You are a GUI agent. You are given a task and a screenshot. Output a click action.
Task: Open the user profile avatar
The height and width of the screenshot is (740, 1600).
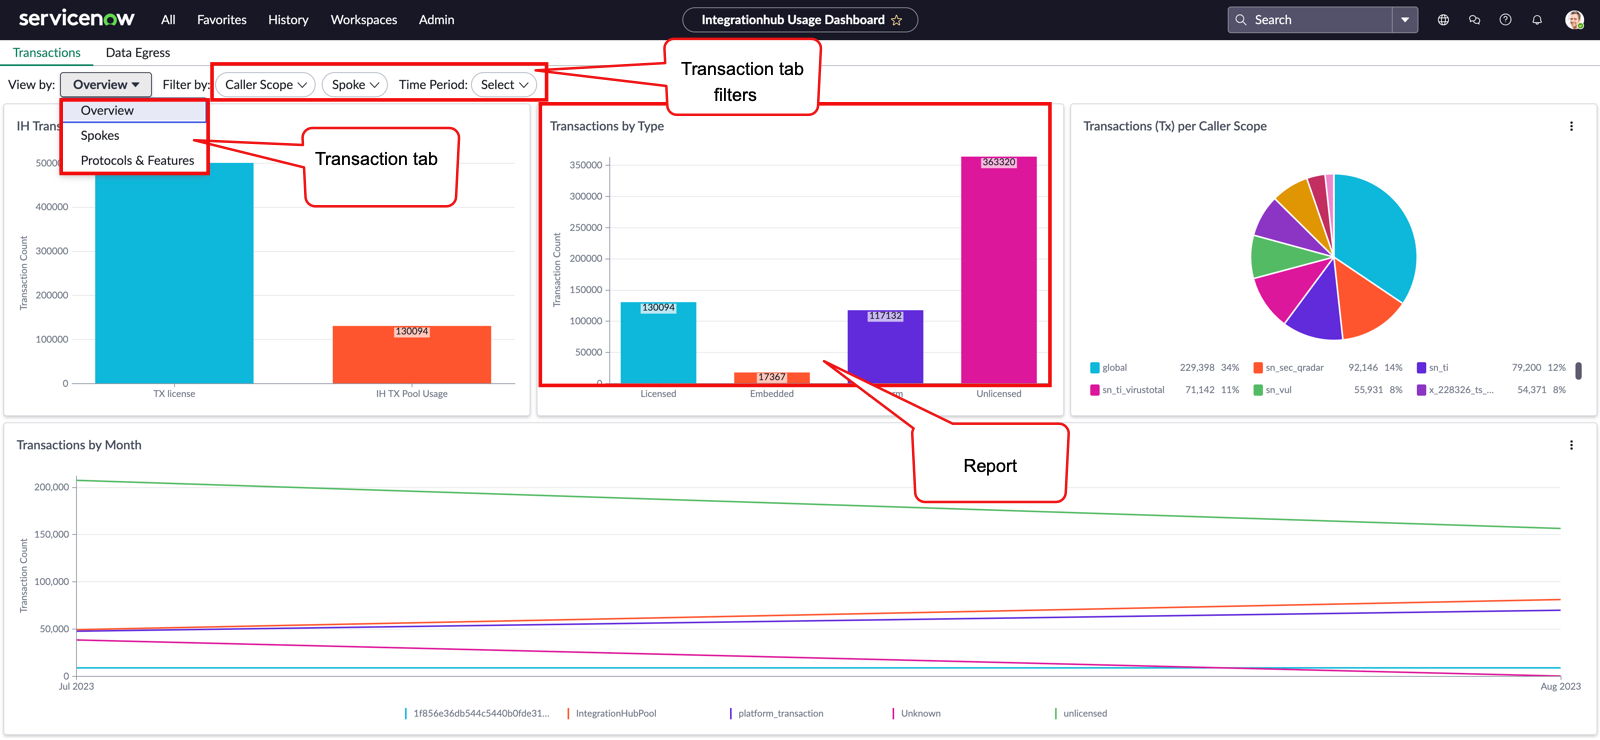(x=1574, y=20)
